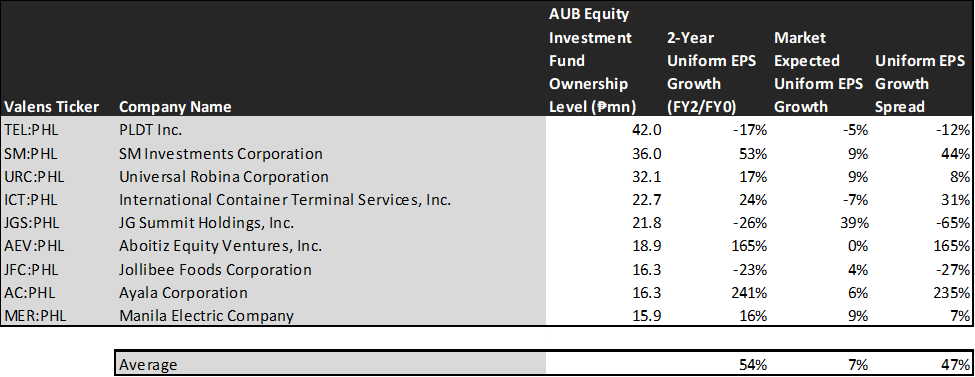This screenshot has height=377, width=975.
Task: Select AUB Equity Investment Fund Ownership header
Action: click(592, 61)
